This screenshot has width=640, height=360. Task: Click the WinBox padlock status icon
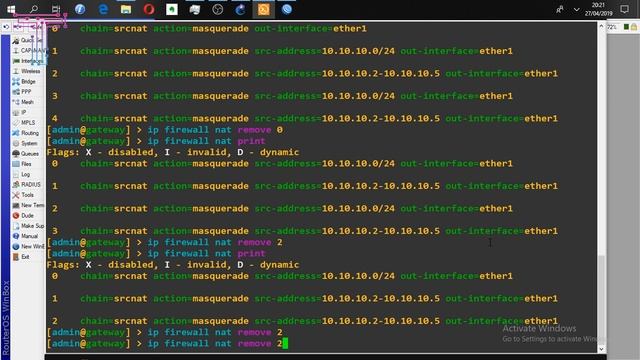[634, 27]
